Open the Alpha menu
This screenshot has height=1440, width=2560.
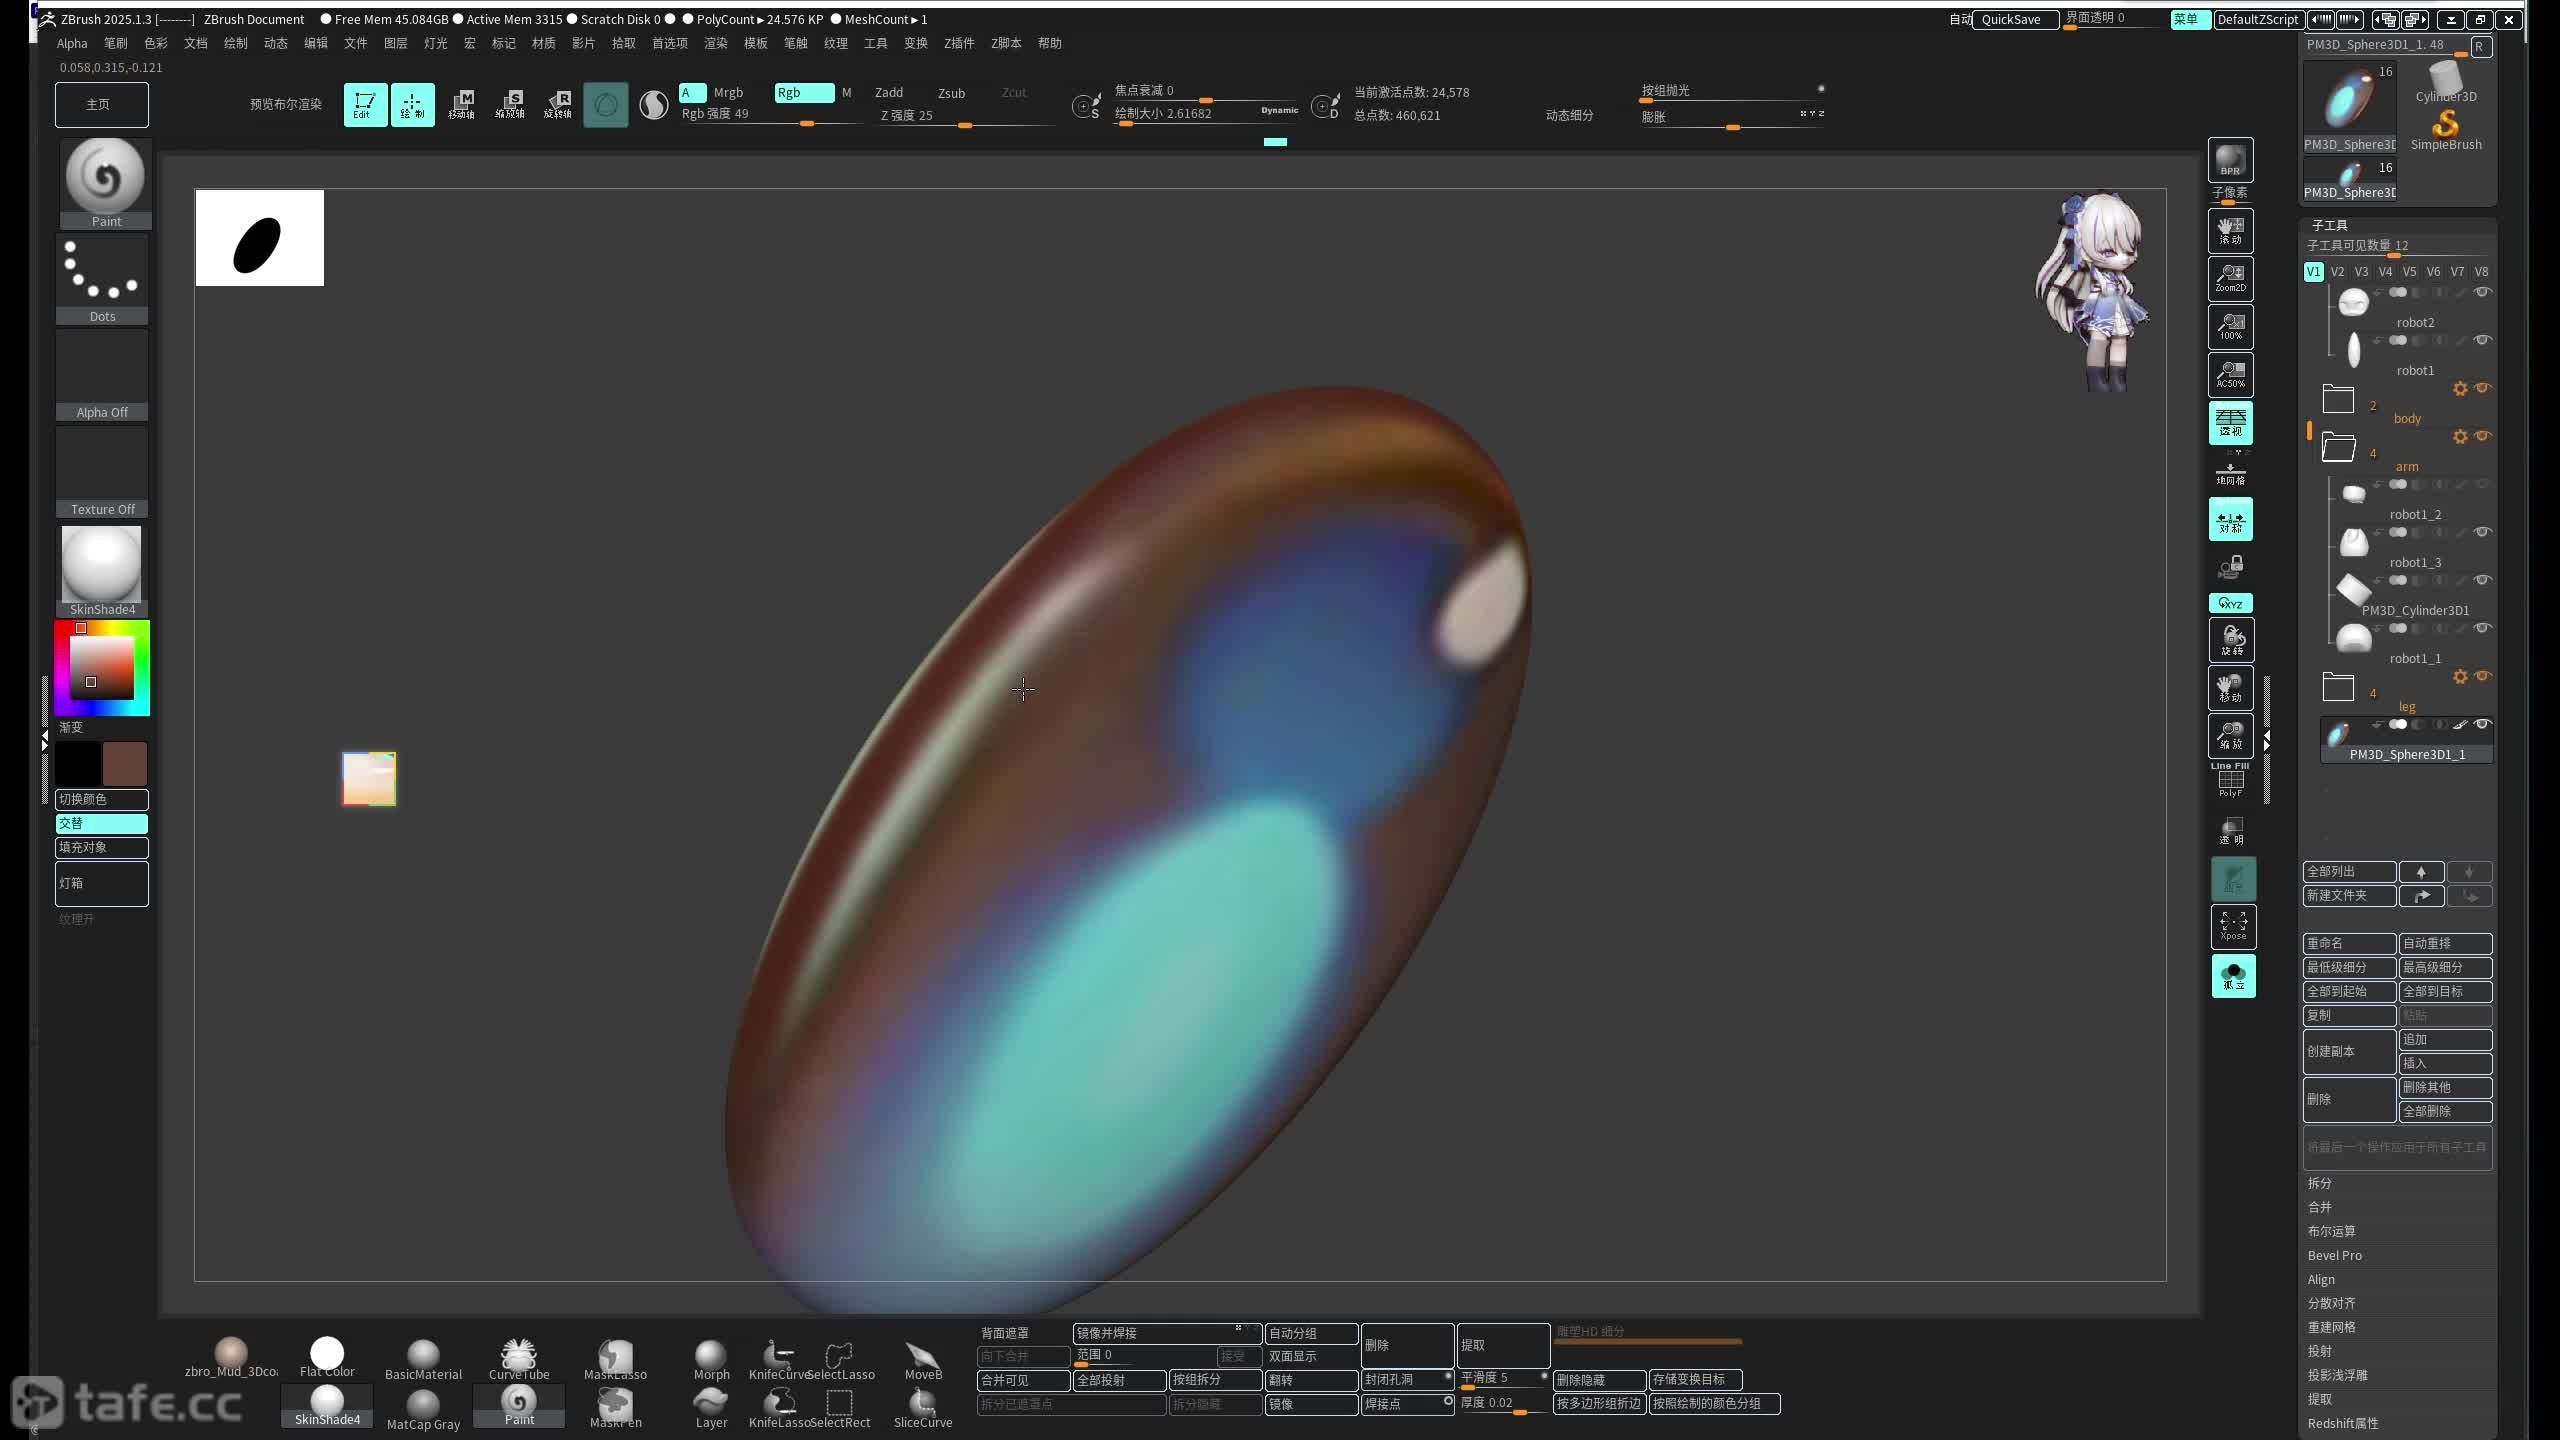(72, 43)
